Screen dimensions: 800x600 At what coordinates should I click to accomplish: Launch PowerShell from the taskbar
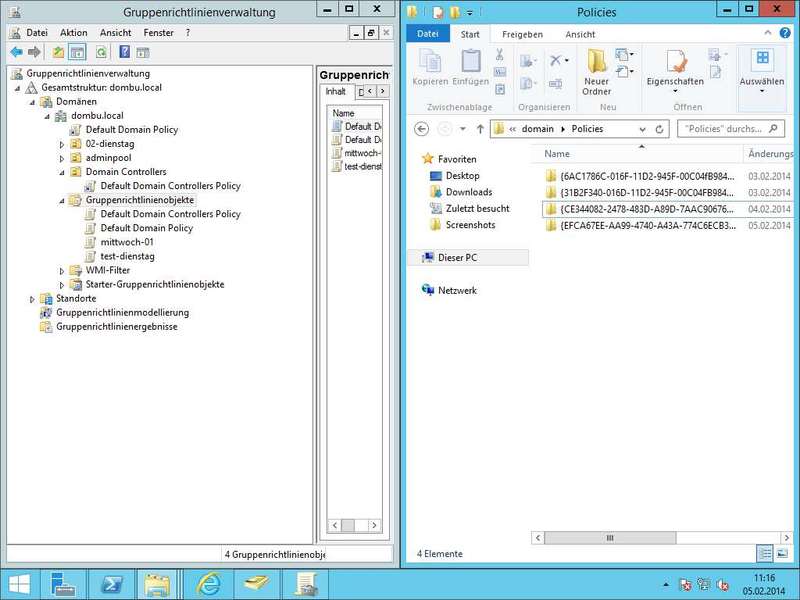point(111,585)
